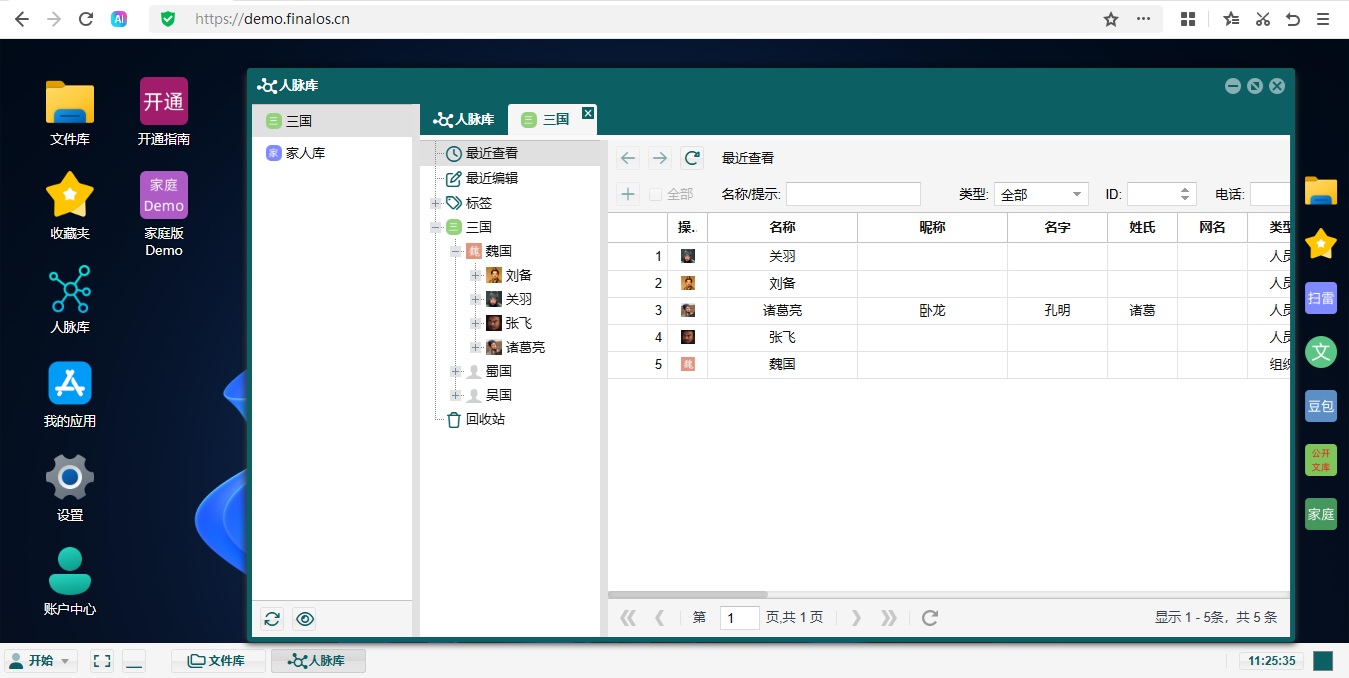Click the 孔明 name cell

click(1057, 311)
